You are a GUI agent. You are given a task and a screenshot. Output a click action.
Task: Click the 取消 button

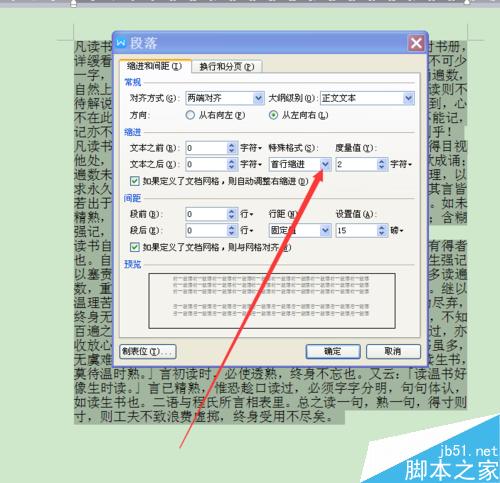pos(393,351)
